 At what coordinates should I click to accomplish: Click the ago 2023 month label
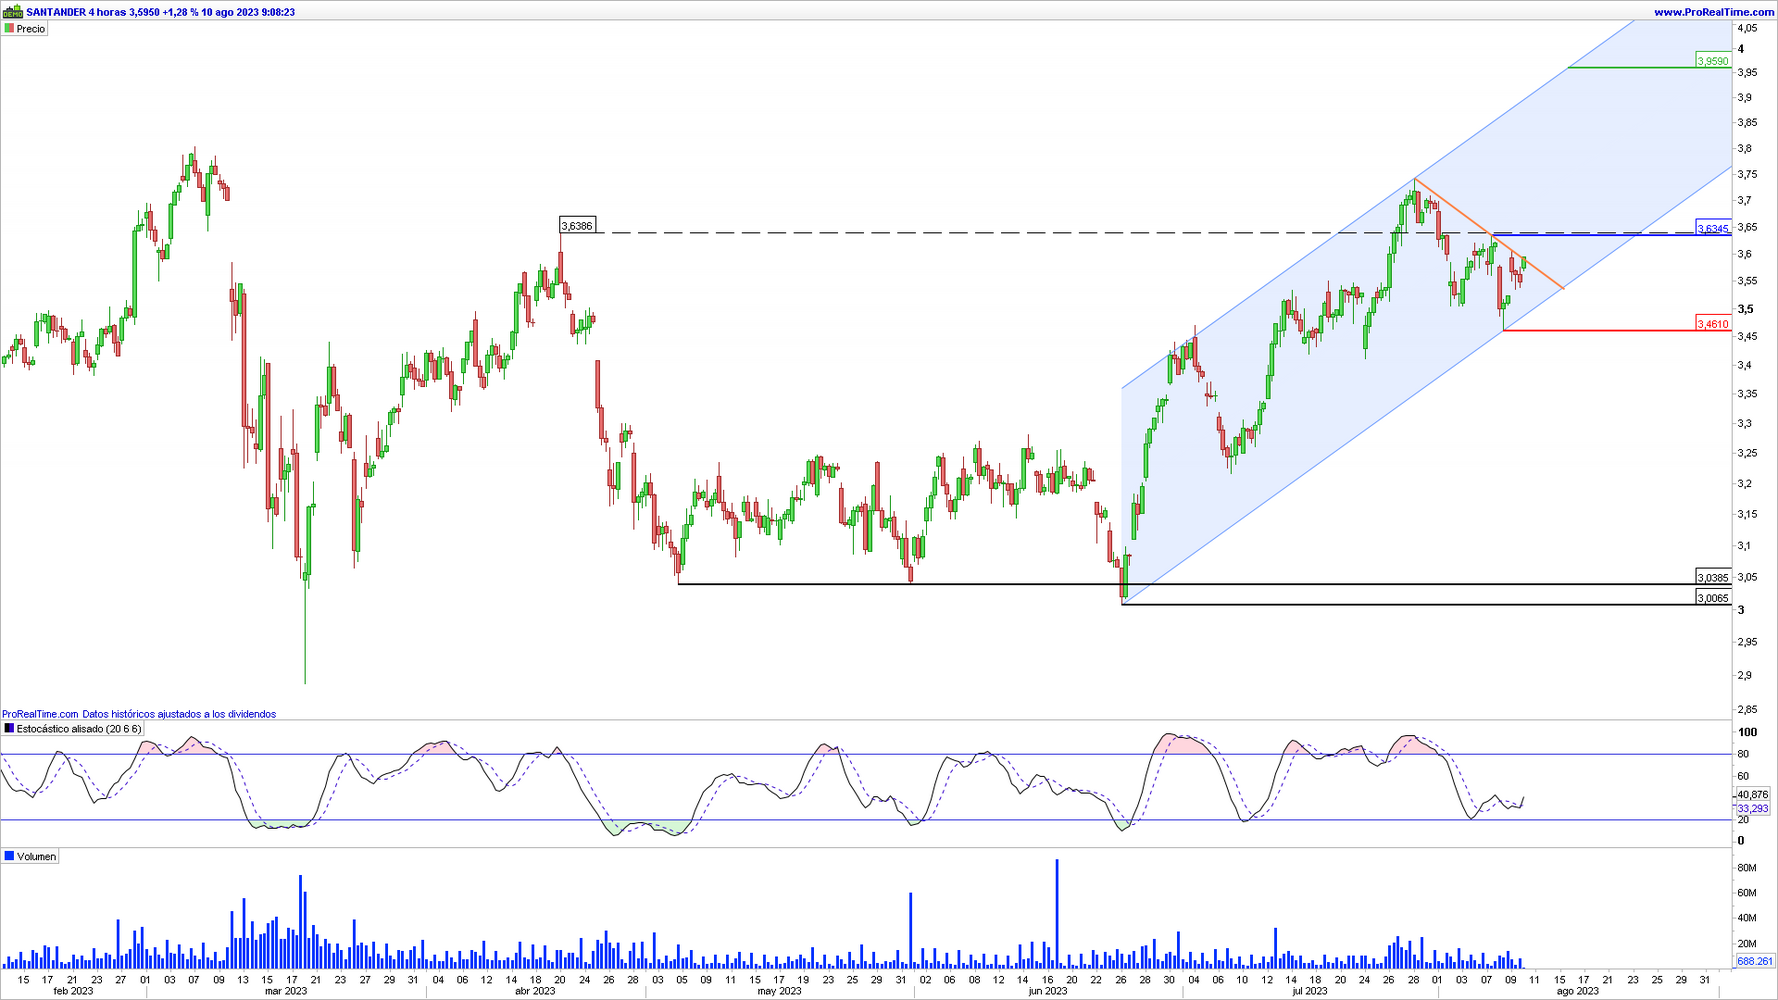[x=1578, y=992]
